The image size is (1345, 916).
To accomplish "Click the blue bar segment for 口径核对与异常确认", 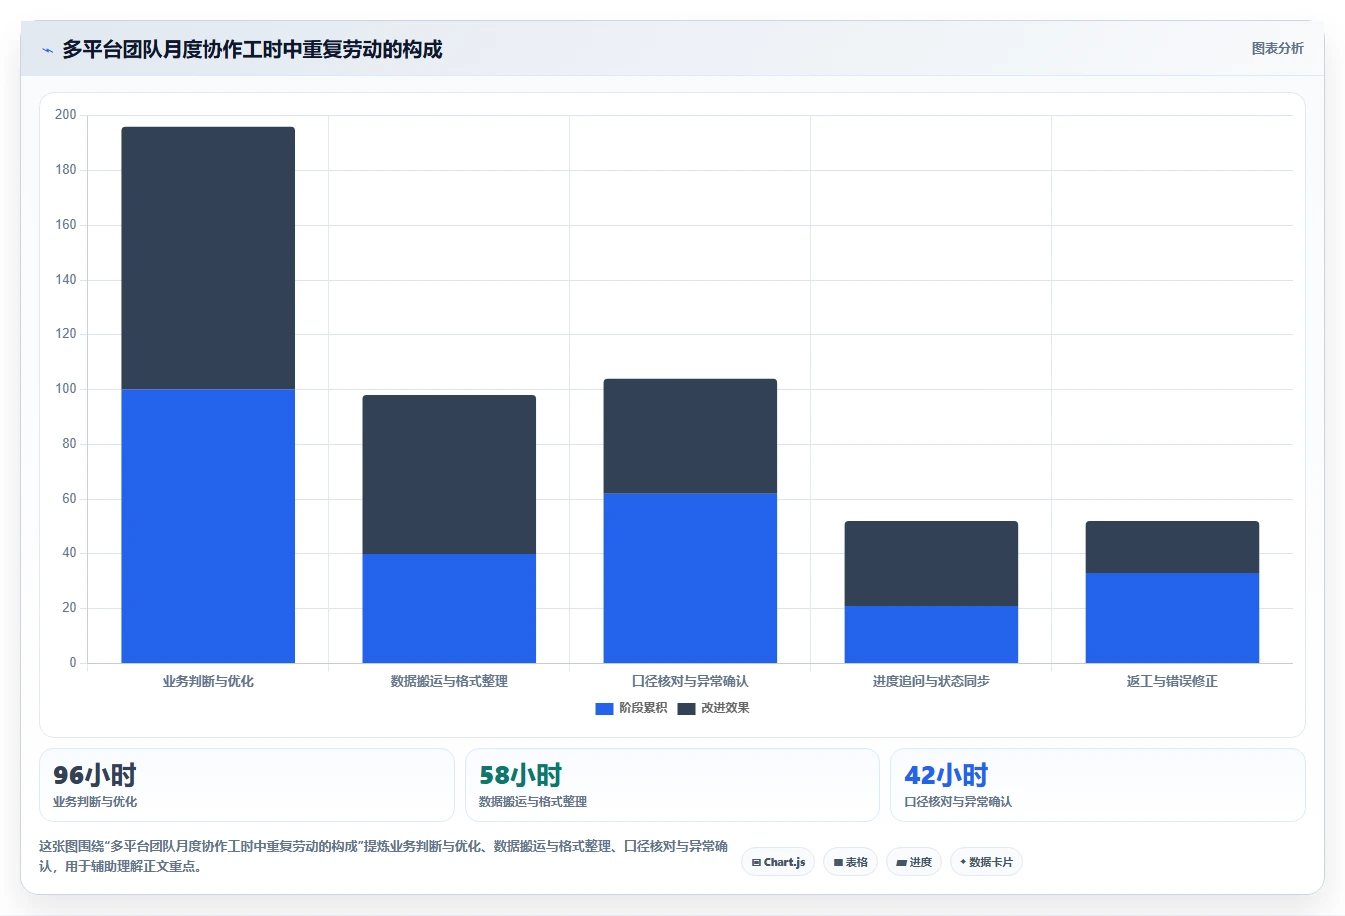I will pos(690,578).
